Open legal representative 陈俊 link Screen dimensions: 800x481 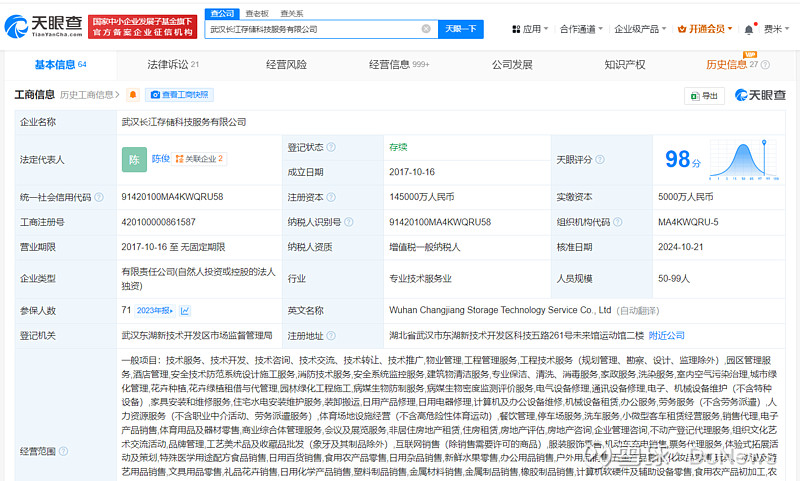[x=160, y=159]
